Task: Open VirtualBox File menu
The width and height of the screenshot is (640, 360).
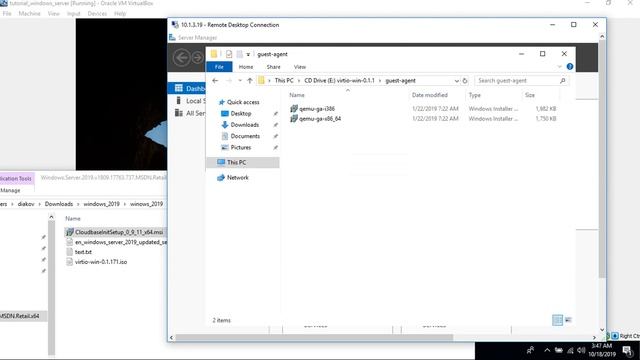Action: 7,13
